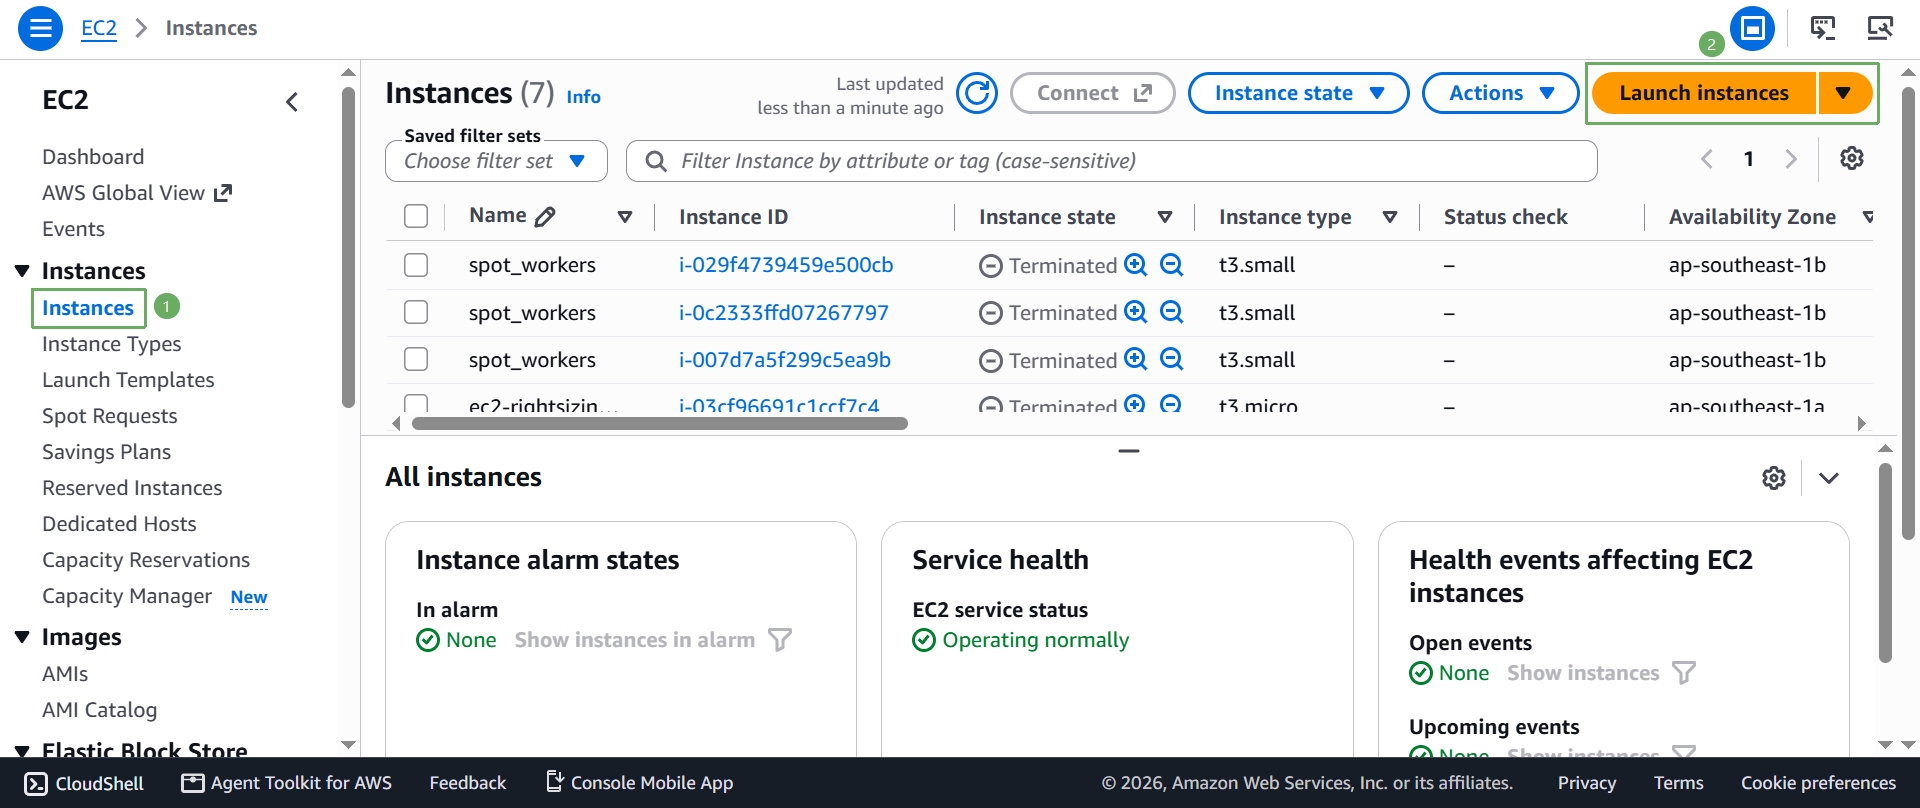Open Dashboard in the EC2 sidebar

pos(93,157)
